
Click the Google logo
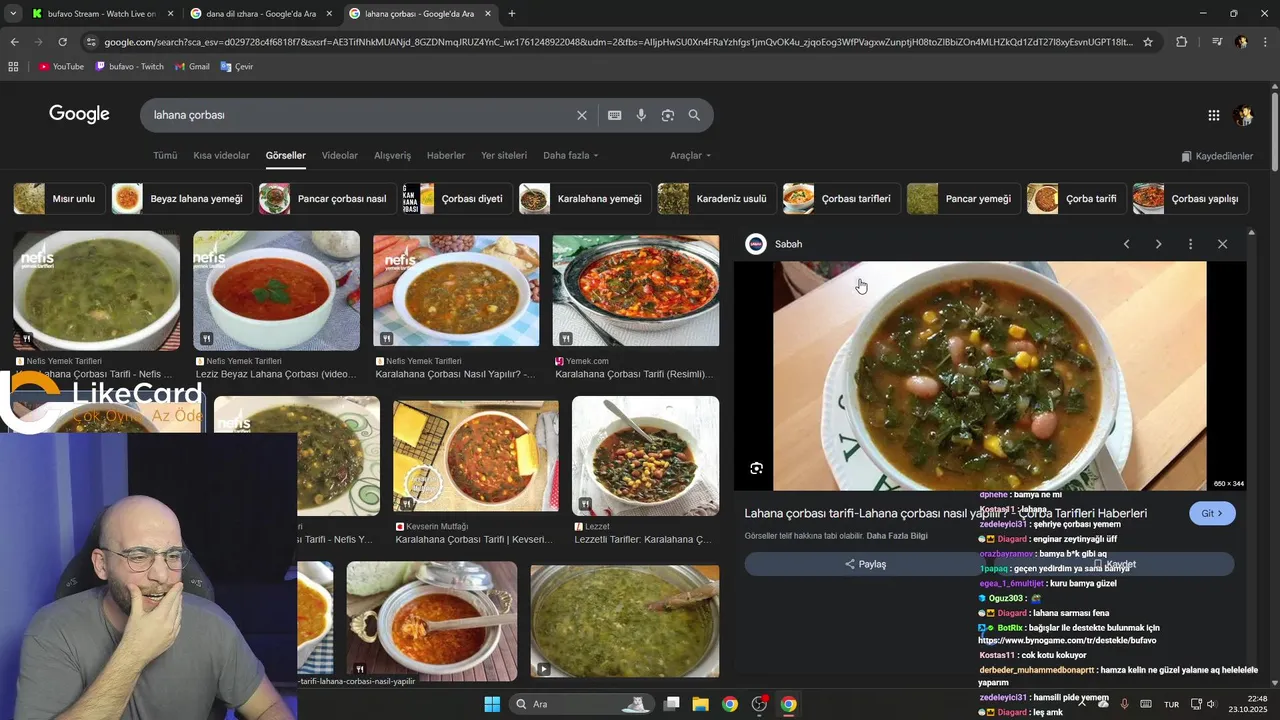click(79, 114)
